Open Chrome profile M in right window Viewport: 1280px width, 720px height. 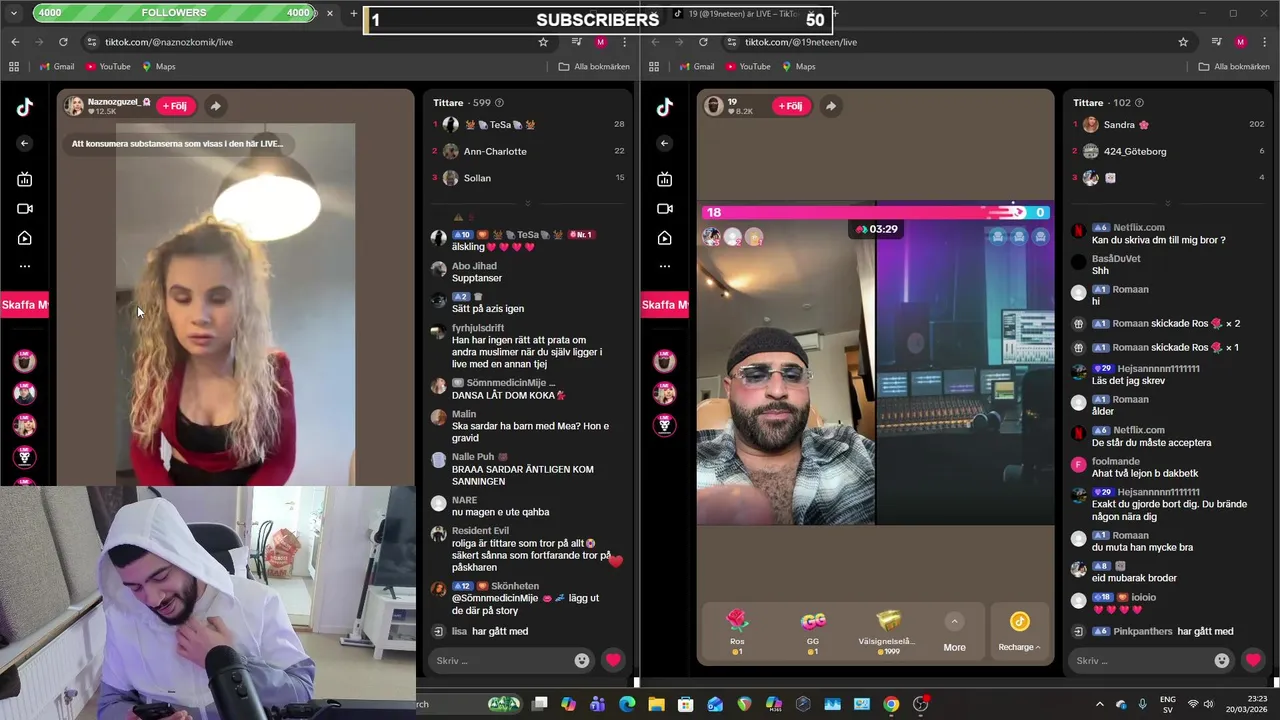1240,42
